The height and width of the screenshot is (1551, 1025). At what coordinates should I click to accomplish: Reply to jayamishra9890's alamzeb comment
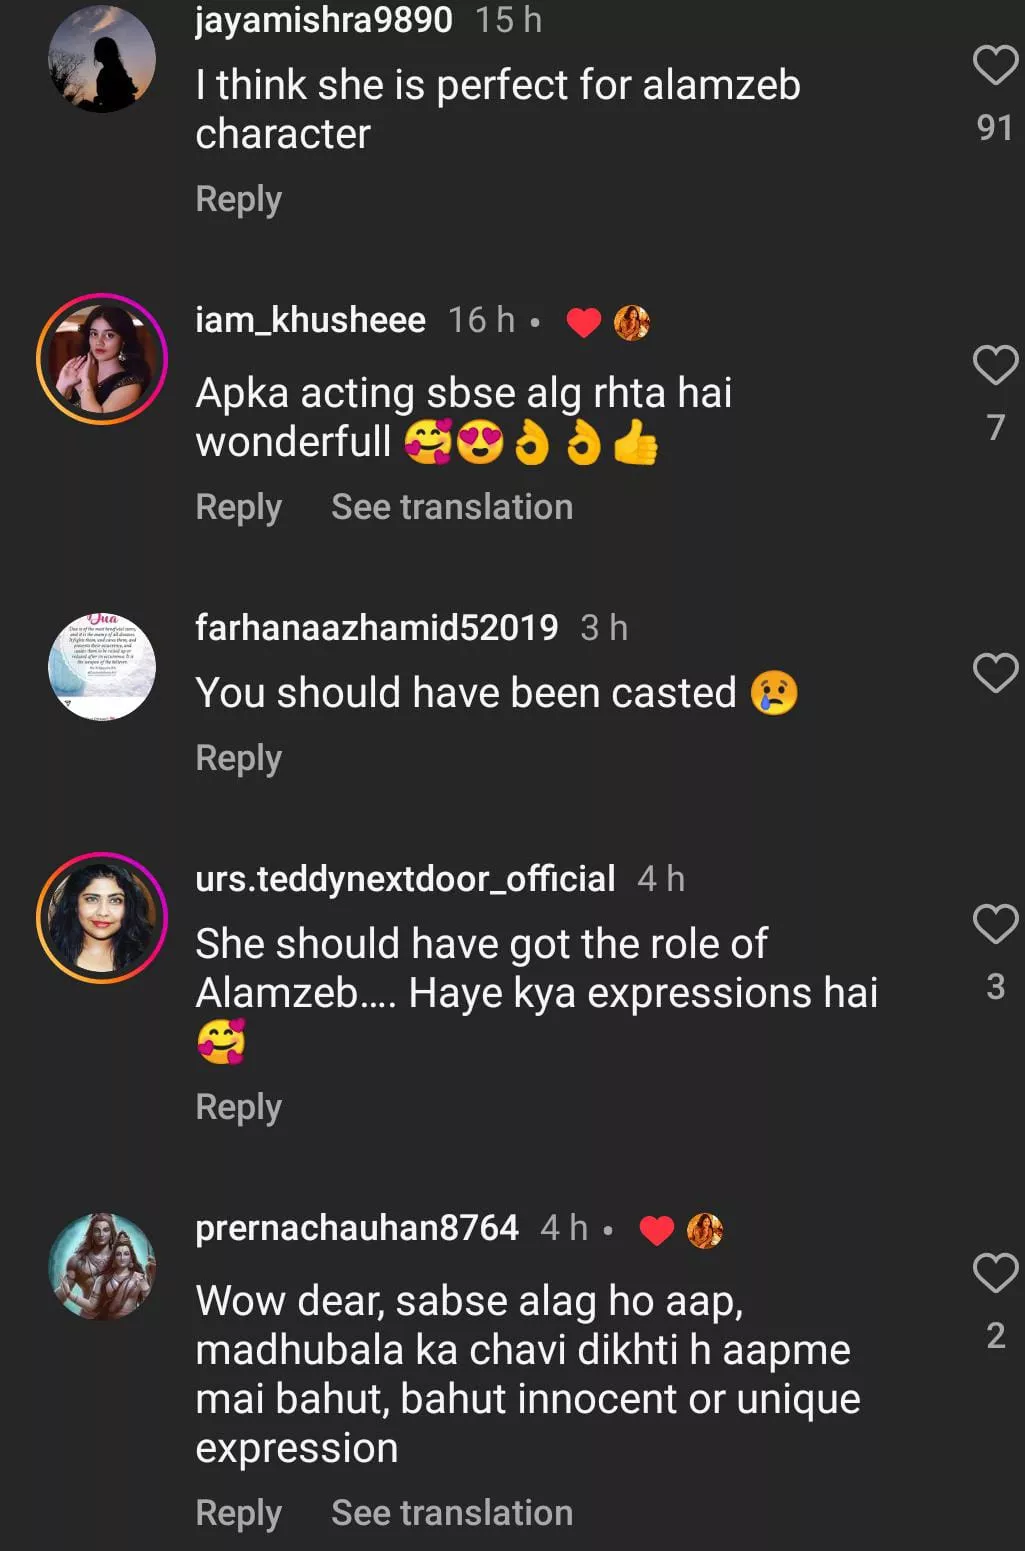click(x=238, y=199)
